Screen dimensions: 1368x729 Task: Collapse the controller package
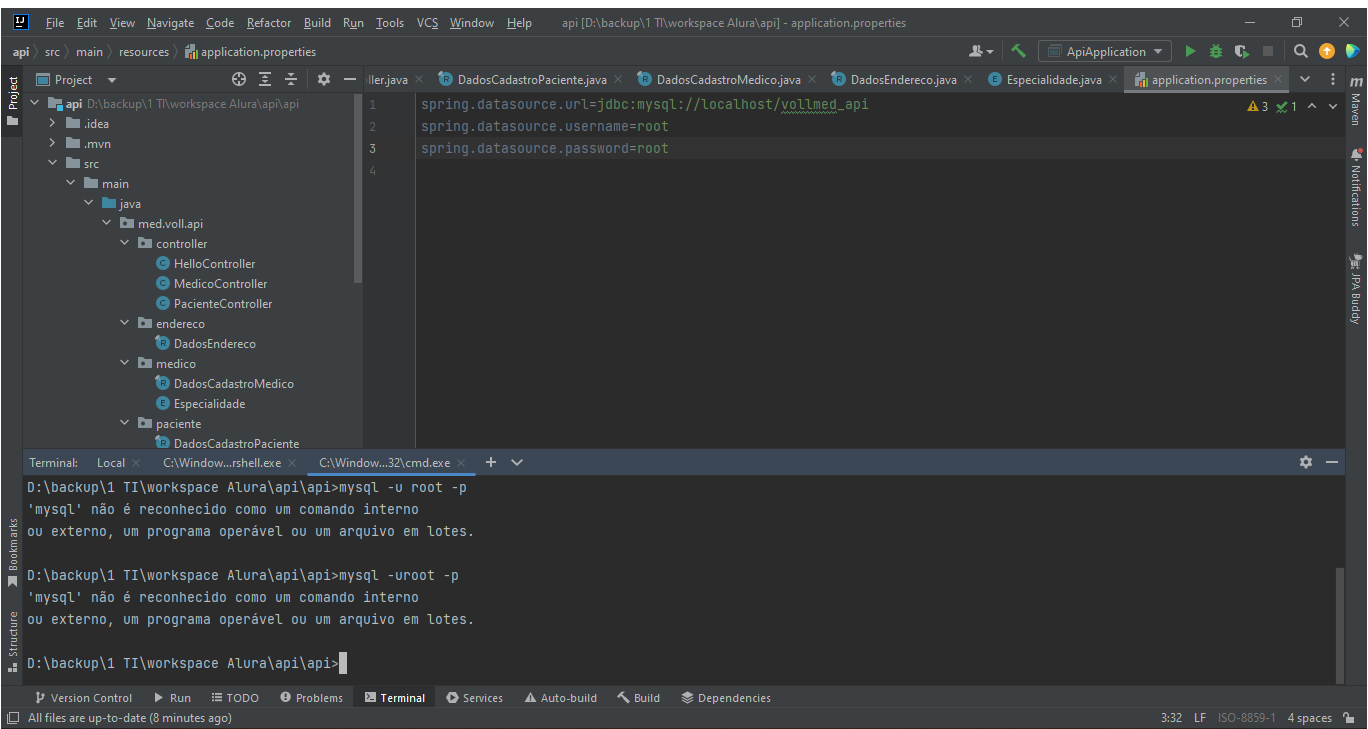(x=125, y=243)
